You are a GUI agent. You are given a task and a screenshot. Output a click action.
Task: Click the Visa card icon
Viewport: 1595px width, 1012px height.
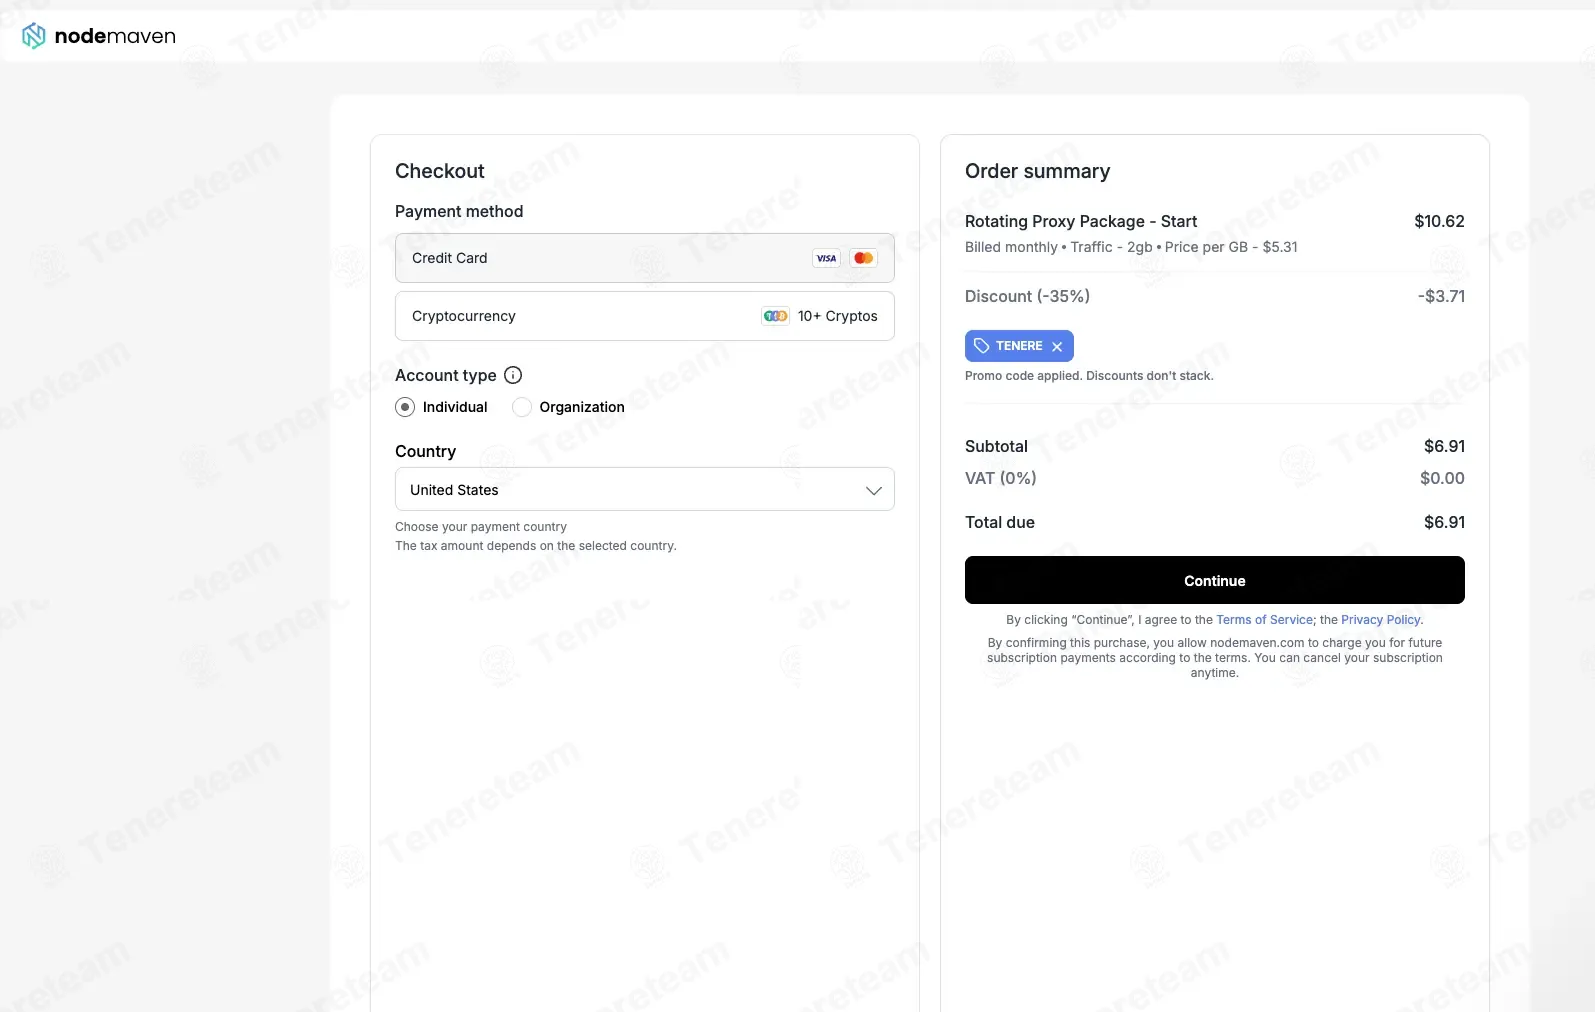pyautogui.click(x=826, y=258)
